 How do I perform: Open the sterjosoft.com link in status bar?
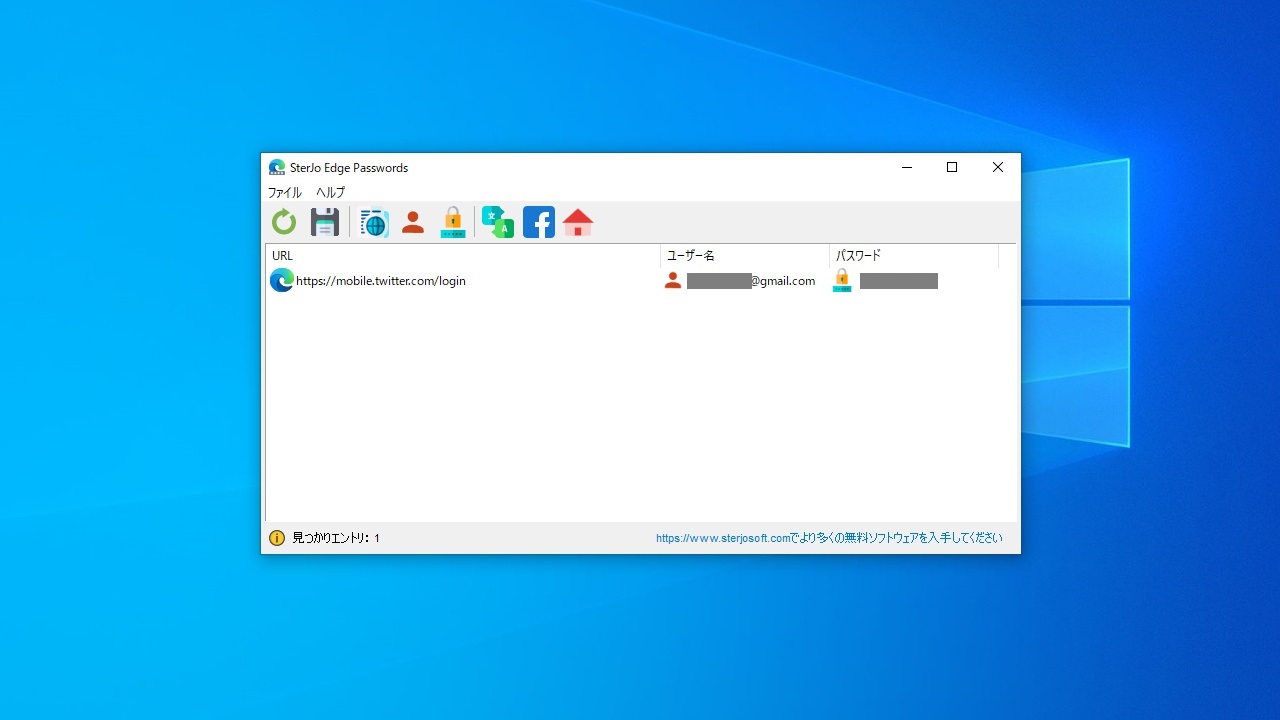(829, 538)
